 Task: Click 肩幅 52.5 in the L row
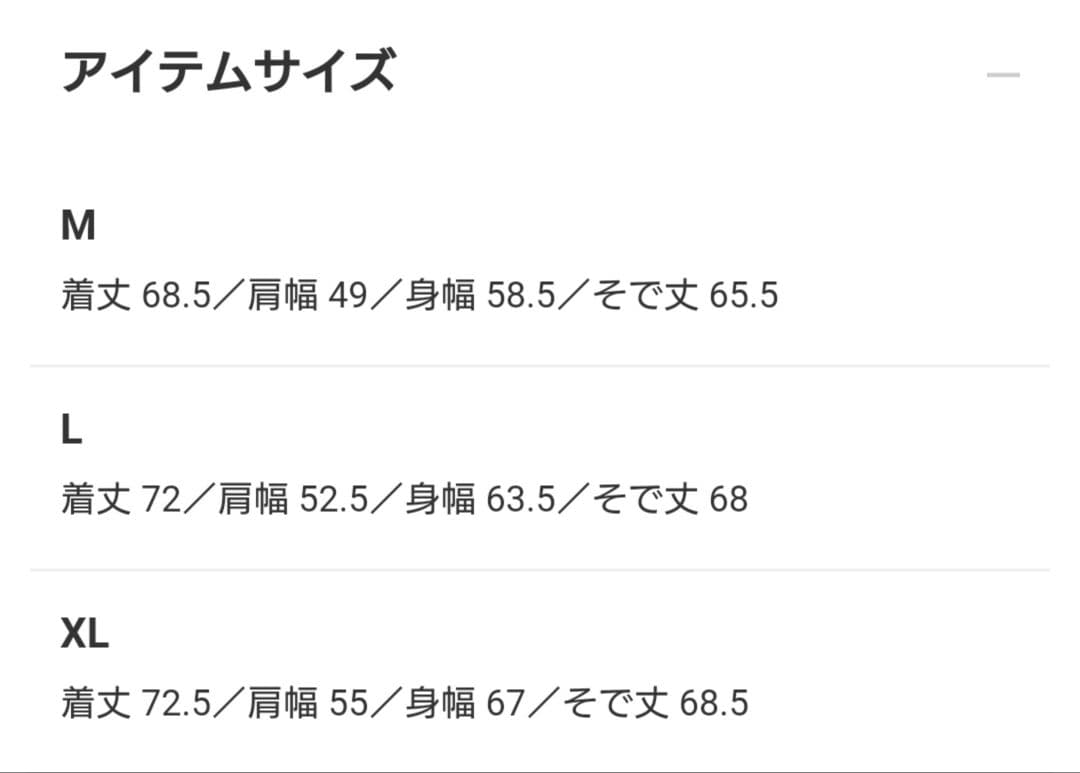[294, 499]
